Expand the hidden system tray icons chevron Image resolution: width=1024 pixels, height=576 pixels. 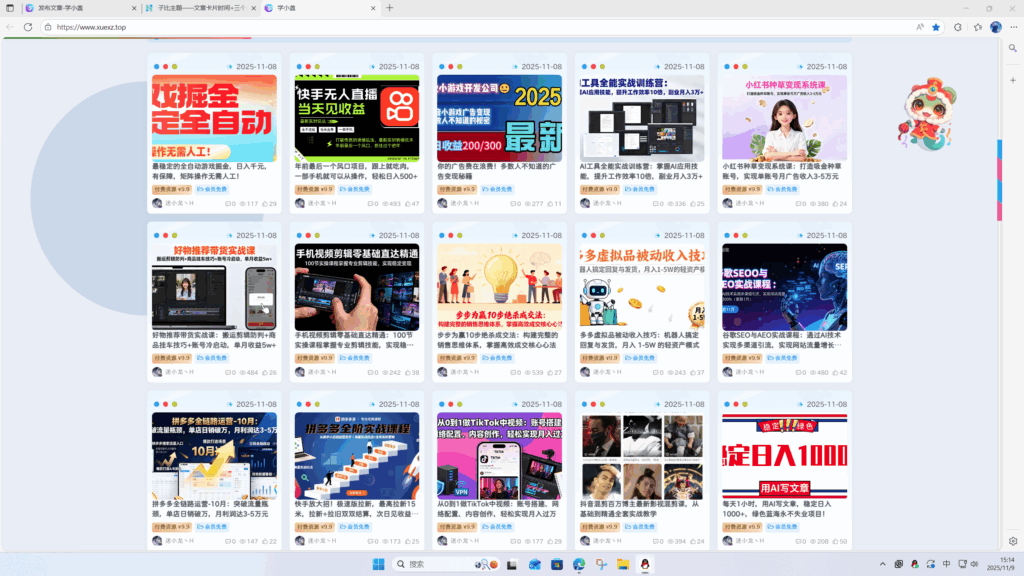tap(883, 565)
